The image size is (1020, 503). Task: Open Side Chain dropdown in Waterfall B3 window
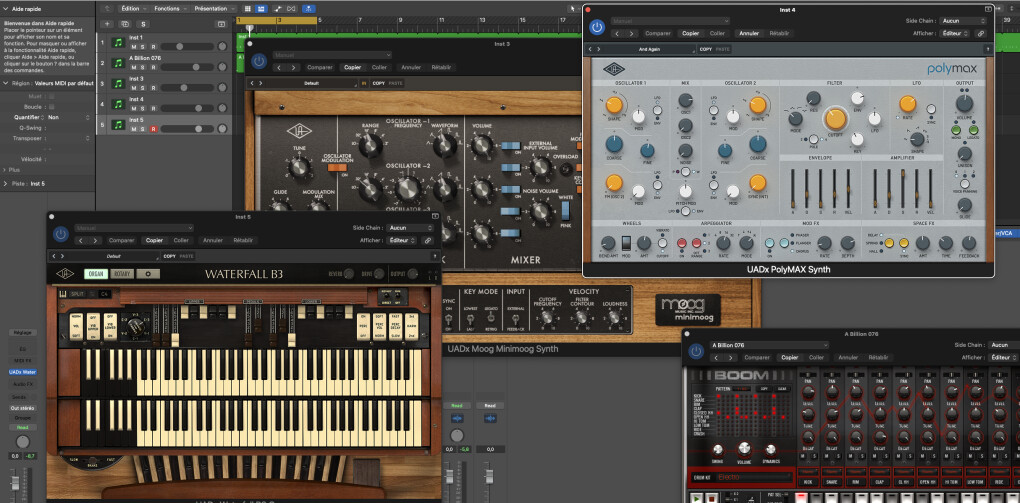(x=410, y=228)
